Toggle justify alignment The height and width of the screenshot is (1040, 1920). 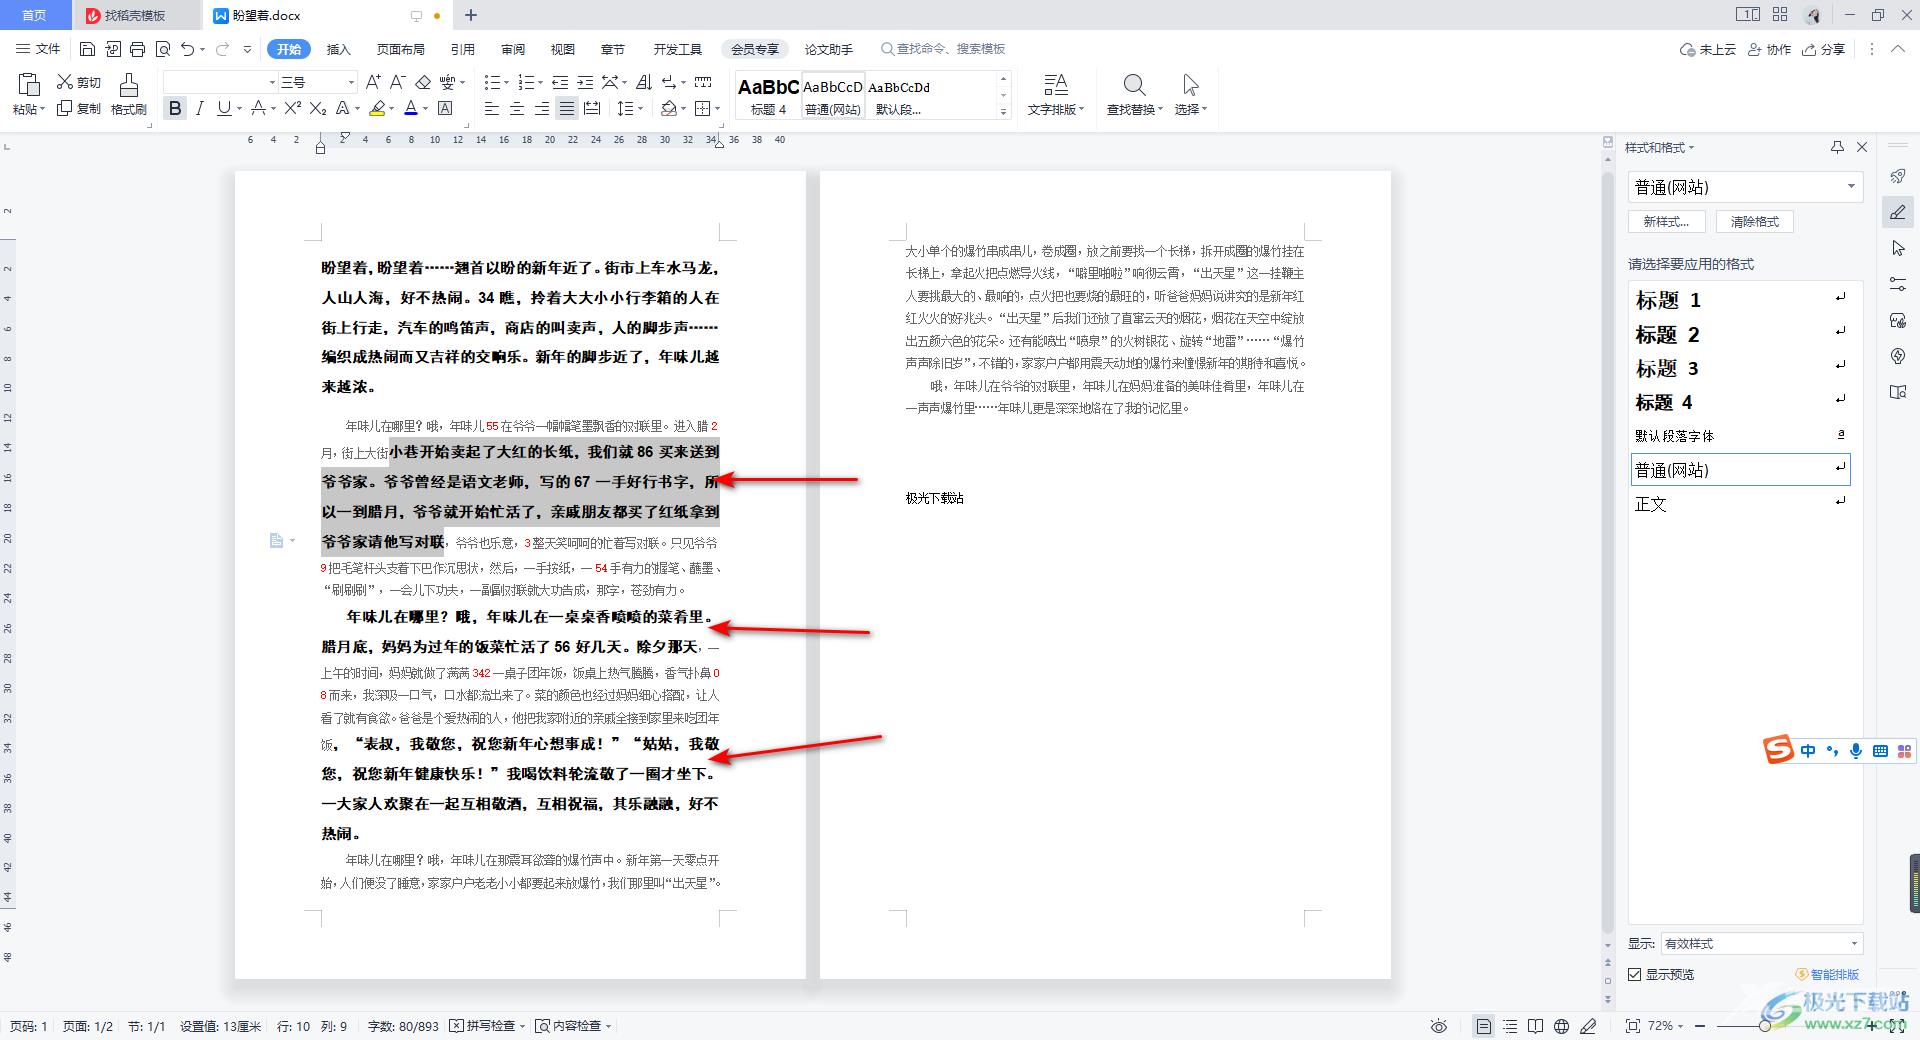(x=567, y=108)
